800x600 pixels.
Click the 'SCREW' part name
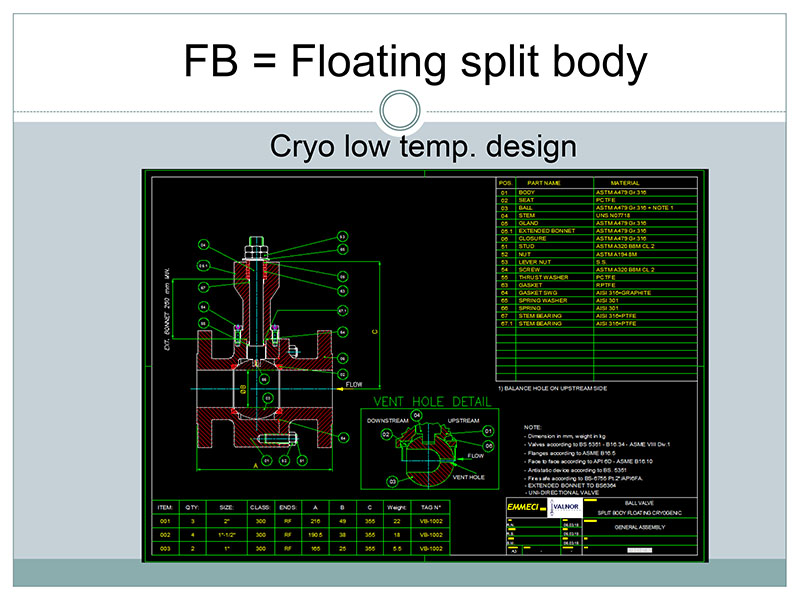[x=529, y=269]
